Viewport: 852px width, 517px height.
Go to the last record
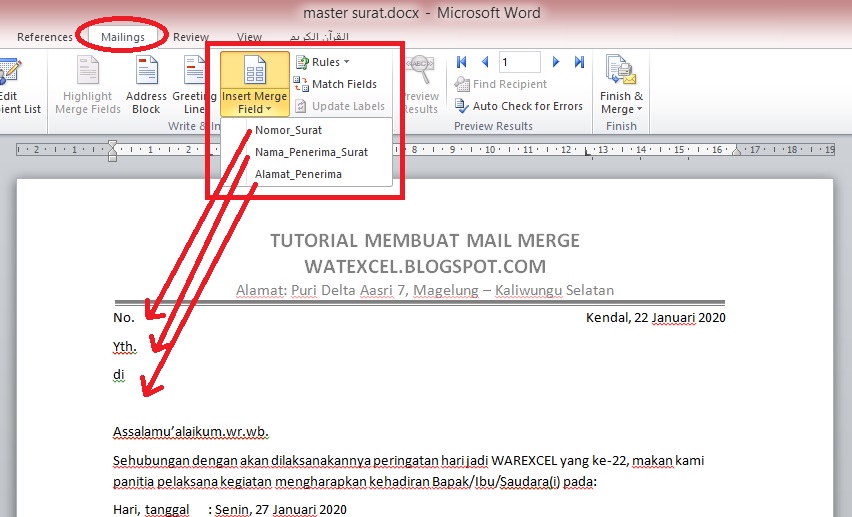[579, 62]
